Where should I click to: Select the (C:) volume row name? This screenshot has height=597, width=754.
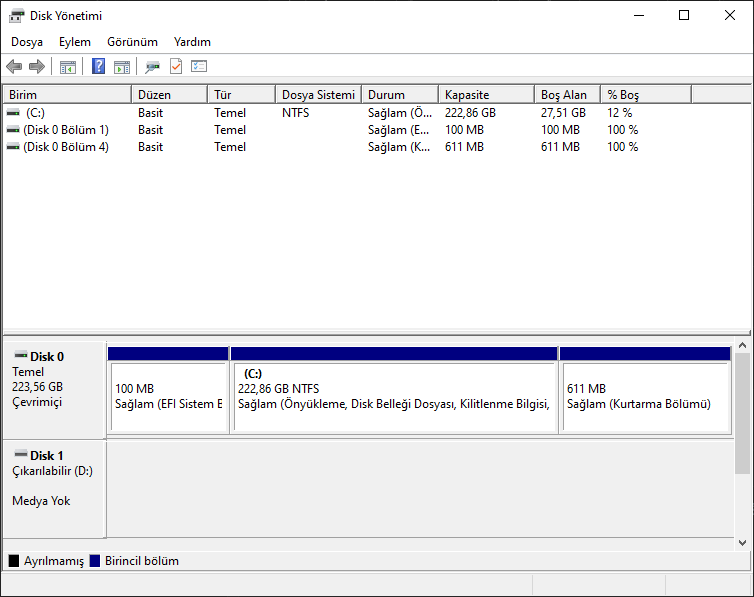click(35, 112)
